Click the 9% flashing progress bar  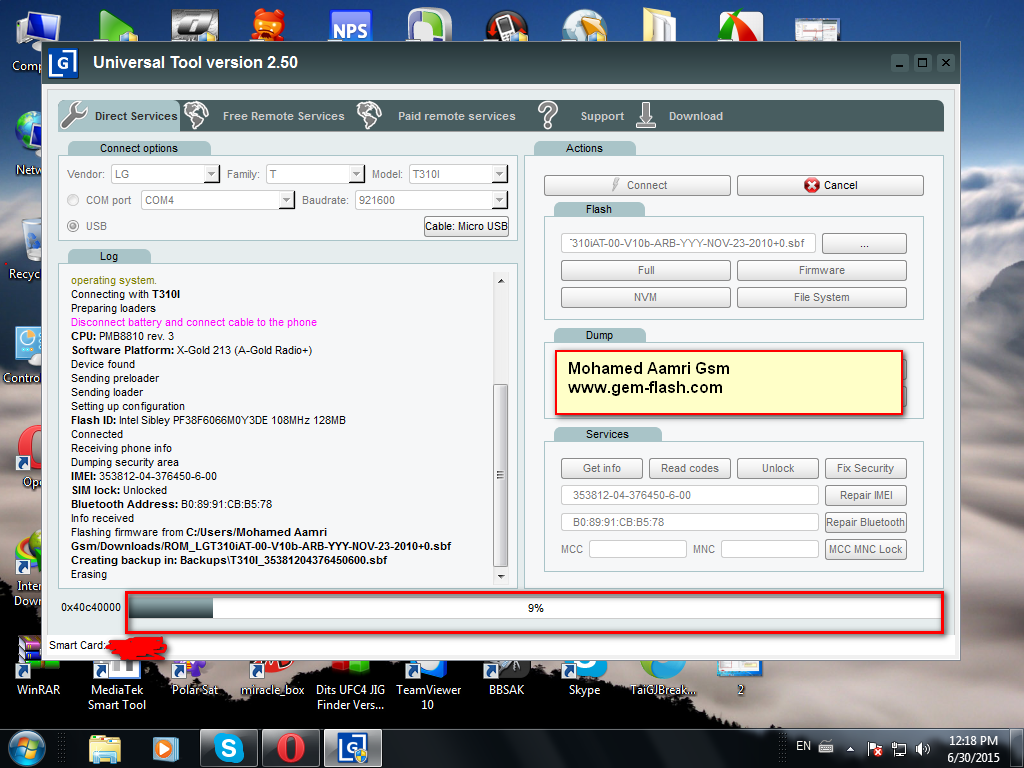coord(535,608)
